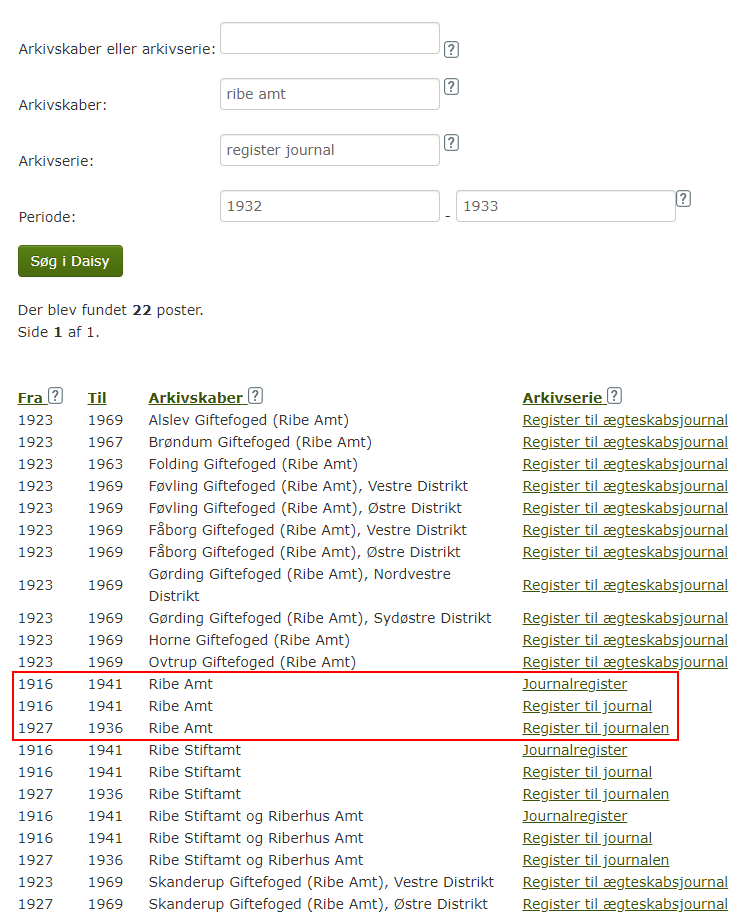Open Journalregister link for Ribe Stiftamt

point(575,751)
